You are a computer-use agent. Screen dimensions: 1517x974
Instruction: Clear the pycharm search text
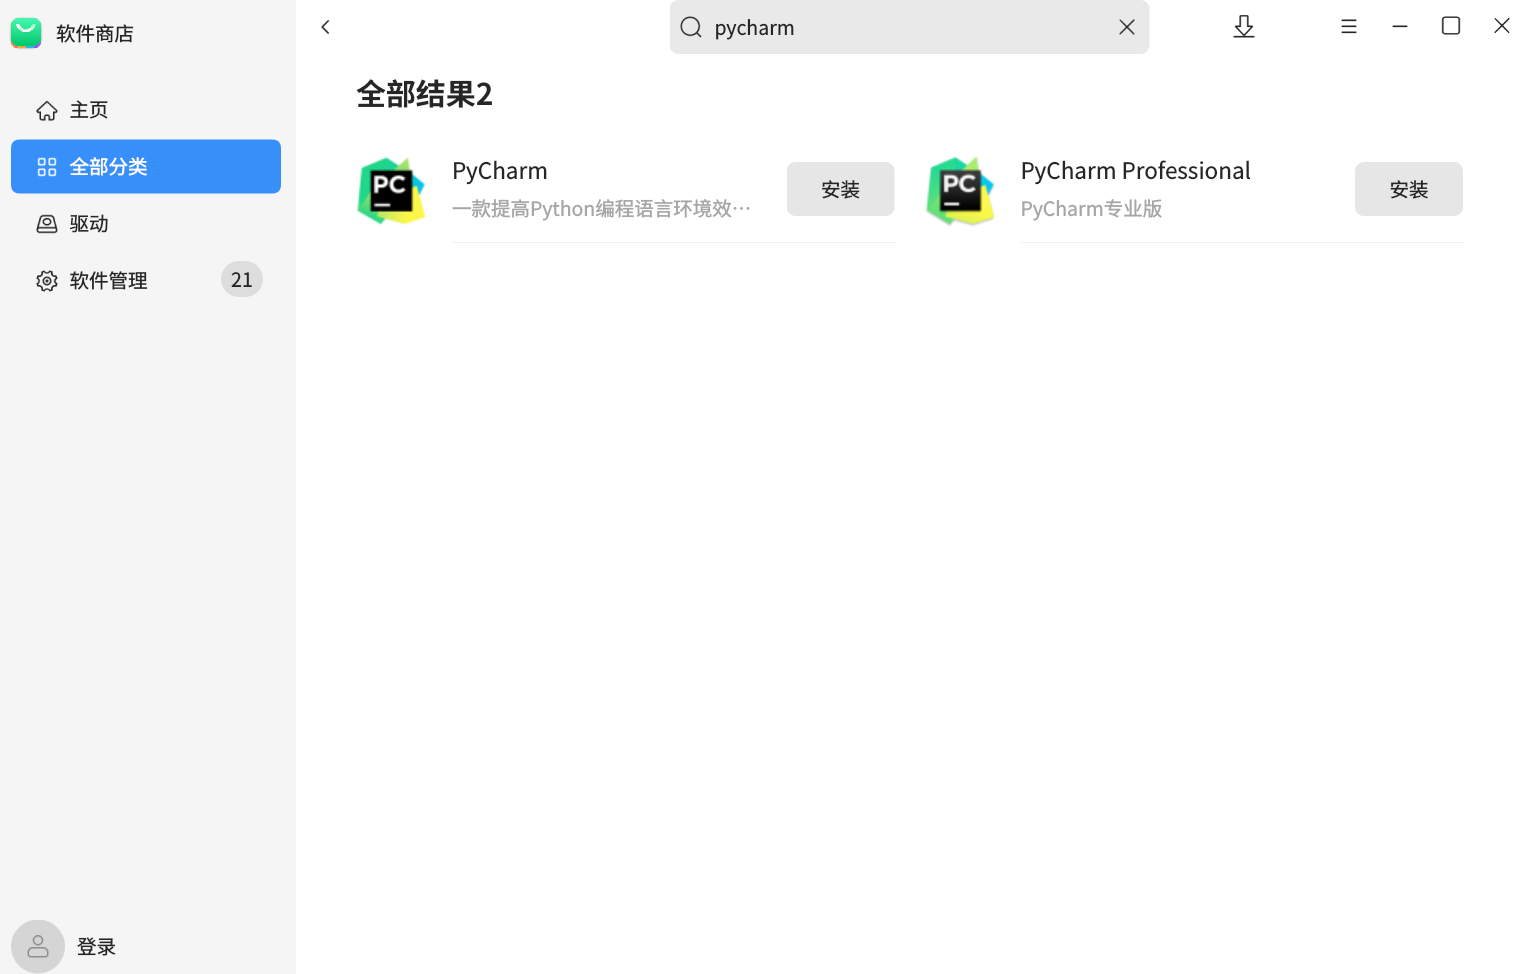click(x=1127, y=27)
